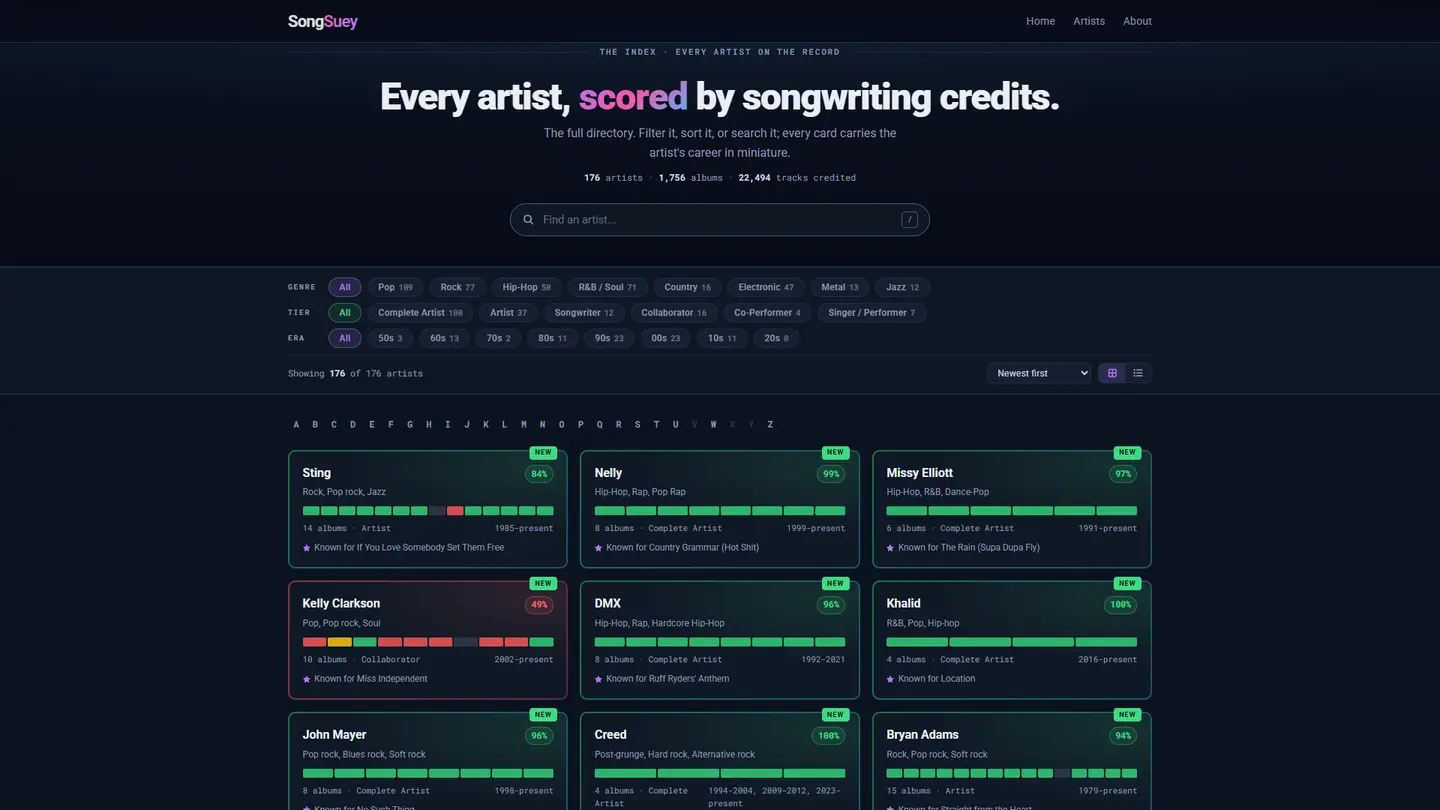
Task: Open the Artists nav link
Action: [1089, 21]
